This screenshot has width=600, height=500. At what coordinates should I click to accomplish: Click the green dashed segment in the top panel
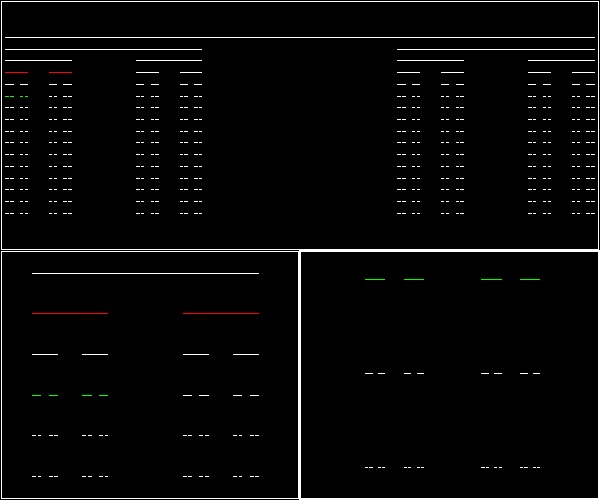tap(16, 96)
